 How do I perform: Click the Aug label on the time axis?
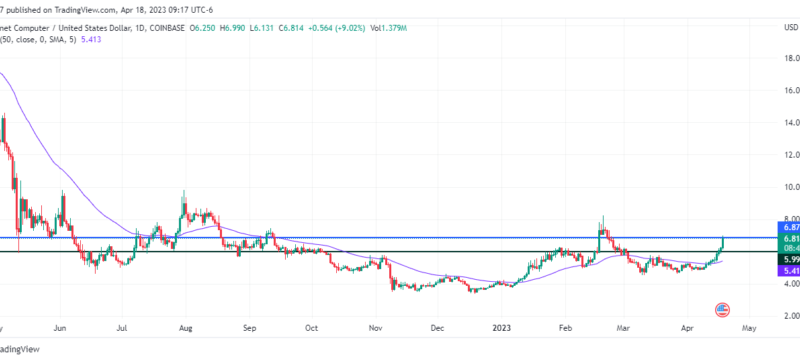(x=186, y=327)
